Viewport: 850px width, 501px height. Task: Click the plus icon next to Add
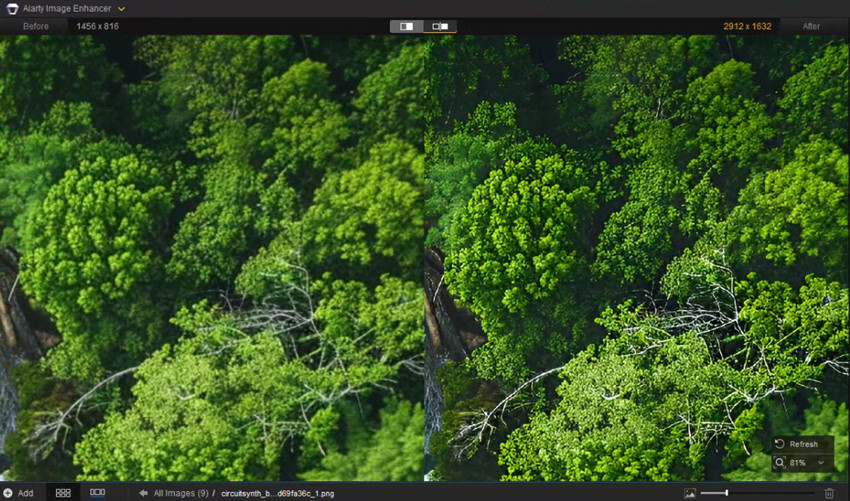tap(7, 493)
